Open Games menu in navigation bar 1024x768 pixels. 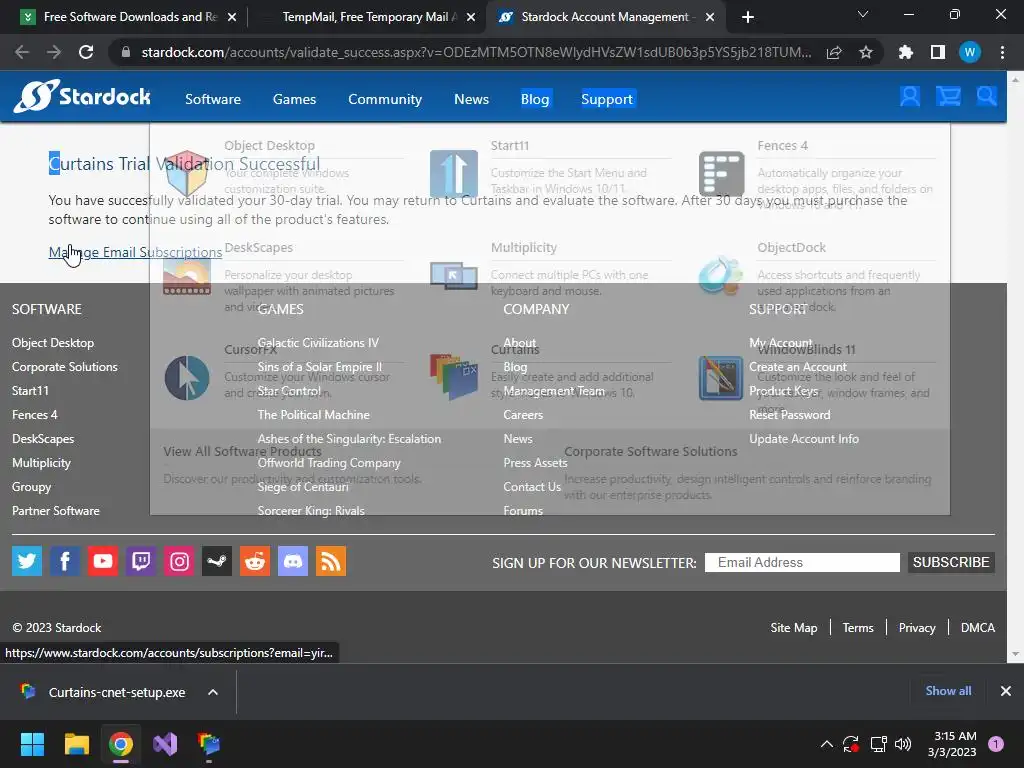pos(295,99)
